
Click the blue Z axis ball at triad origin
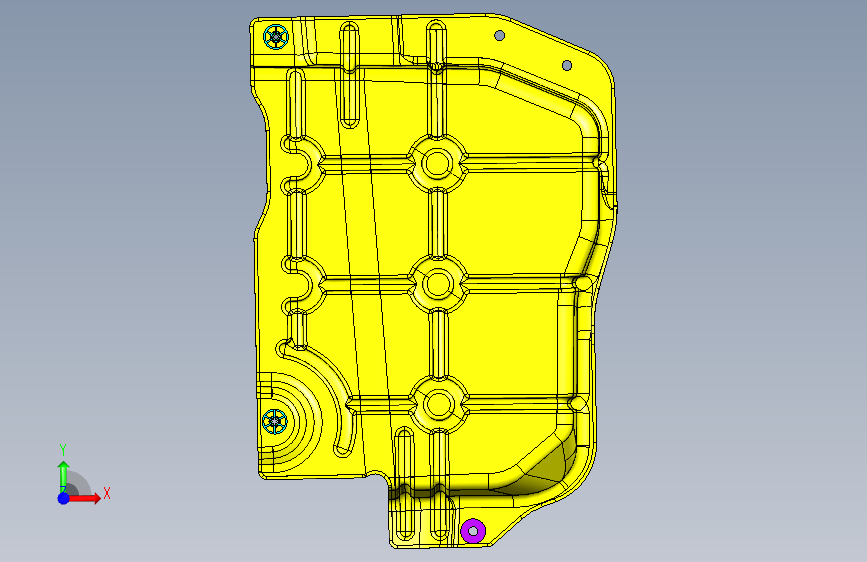coord(64,498)
